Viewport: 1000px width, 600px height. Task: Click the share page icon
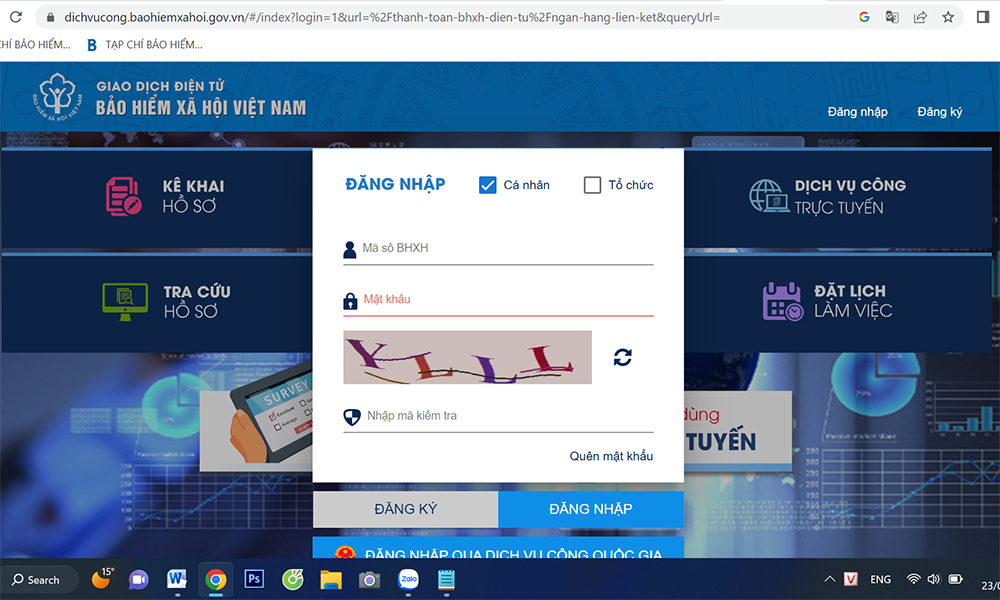tap(920, 17)
